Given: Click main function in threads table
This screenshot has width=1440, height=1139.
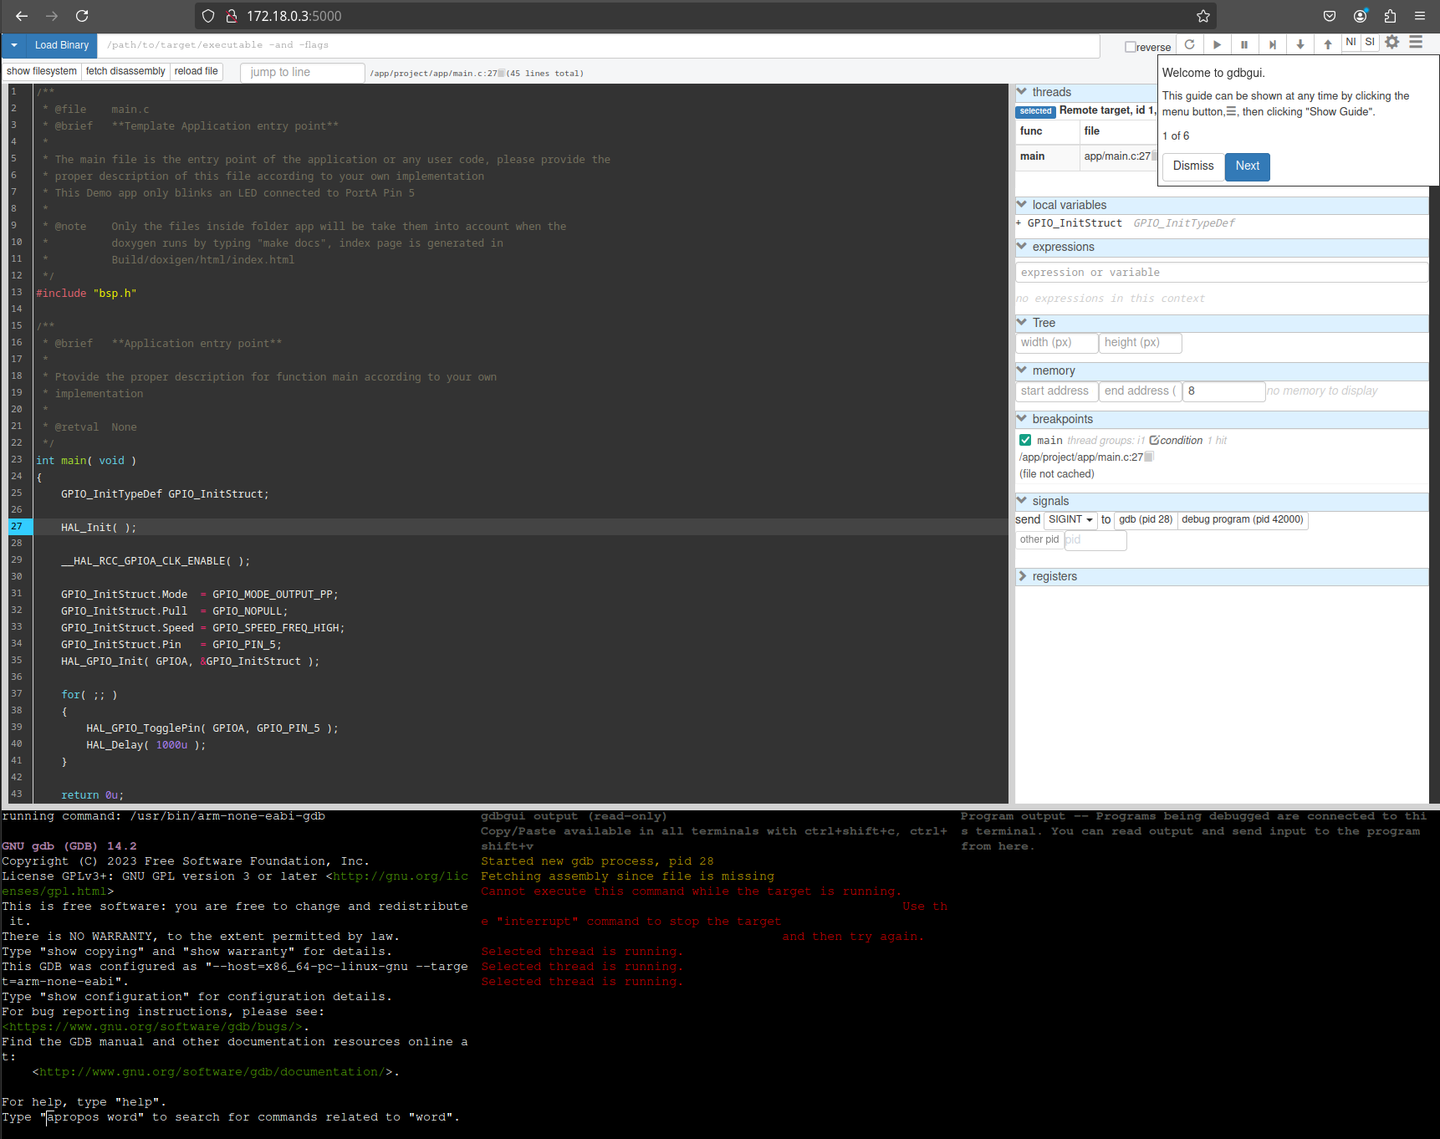Looking at the screenshot, I should tap(1032, 156).
